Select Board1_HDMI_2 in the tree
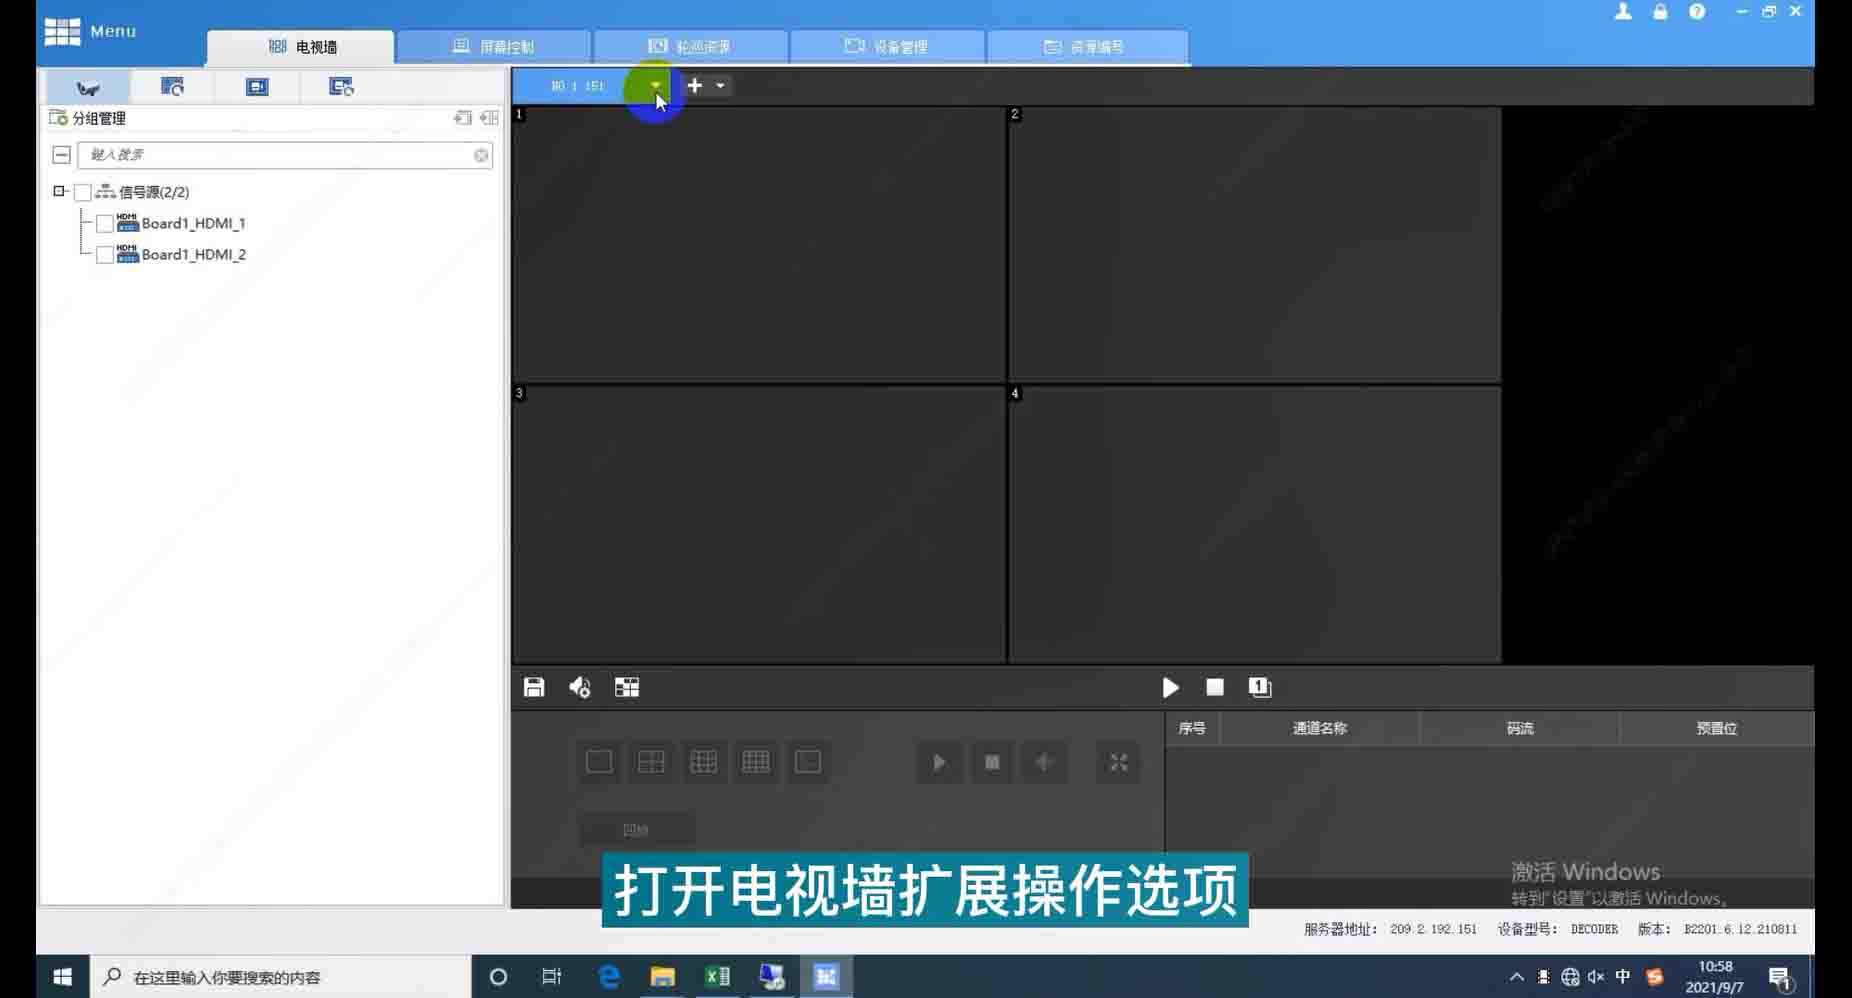1852x998 pixels. click(193, 254)
